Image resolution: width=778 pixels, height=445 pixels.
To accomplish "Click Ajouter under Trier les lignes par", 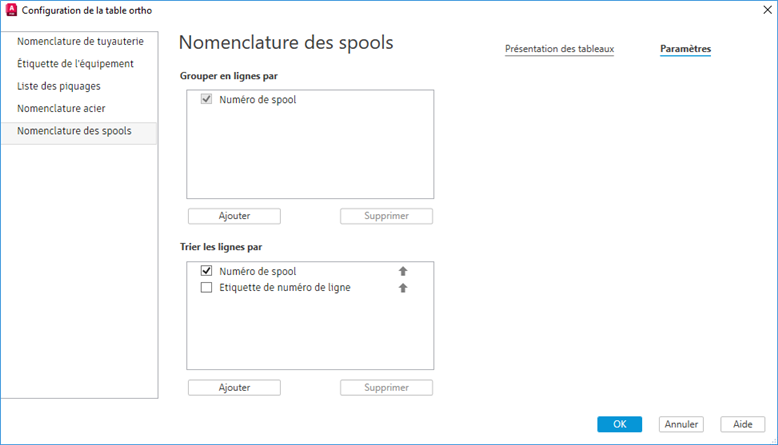I will [234, 388].
